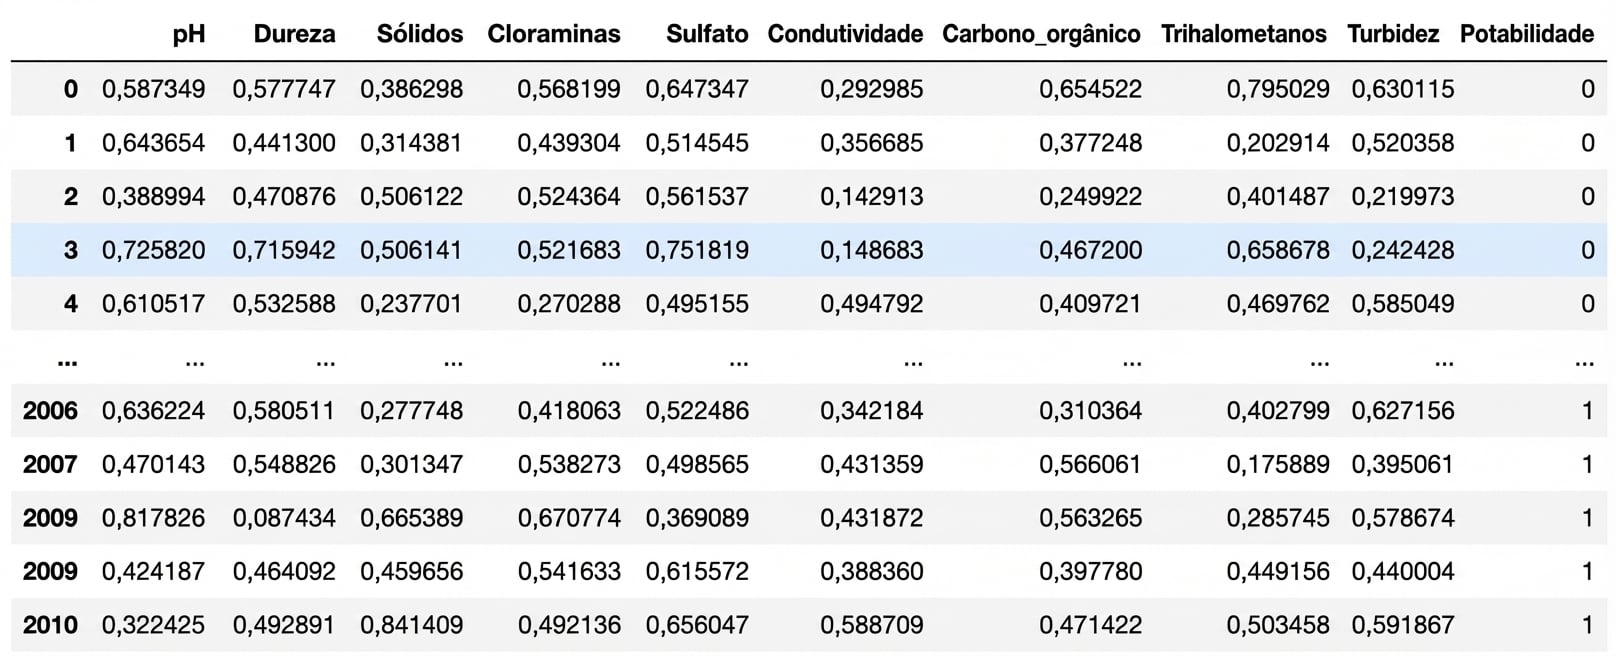Select Condutividade value 0,588709

(872, 625)
